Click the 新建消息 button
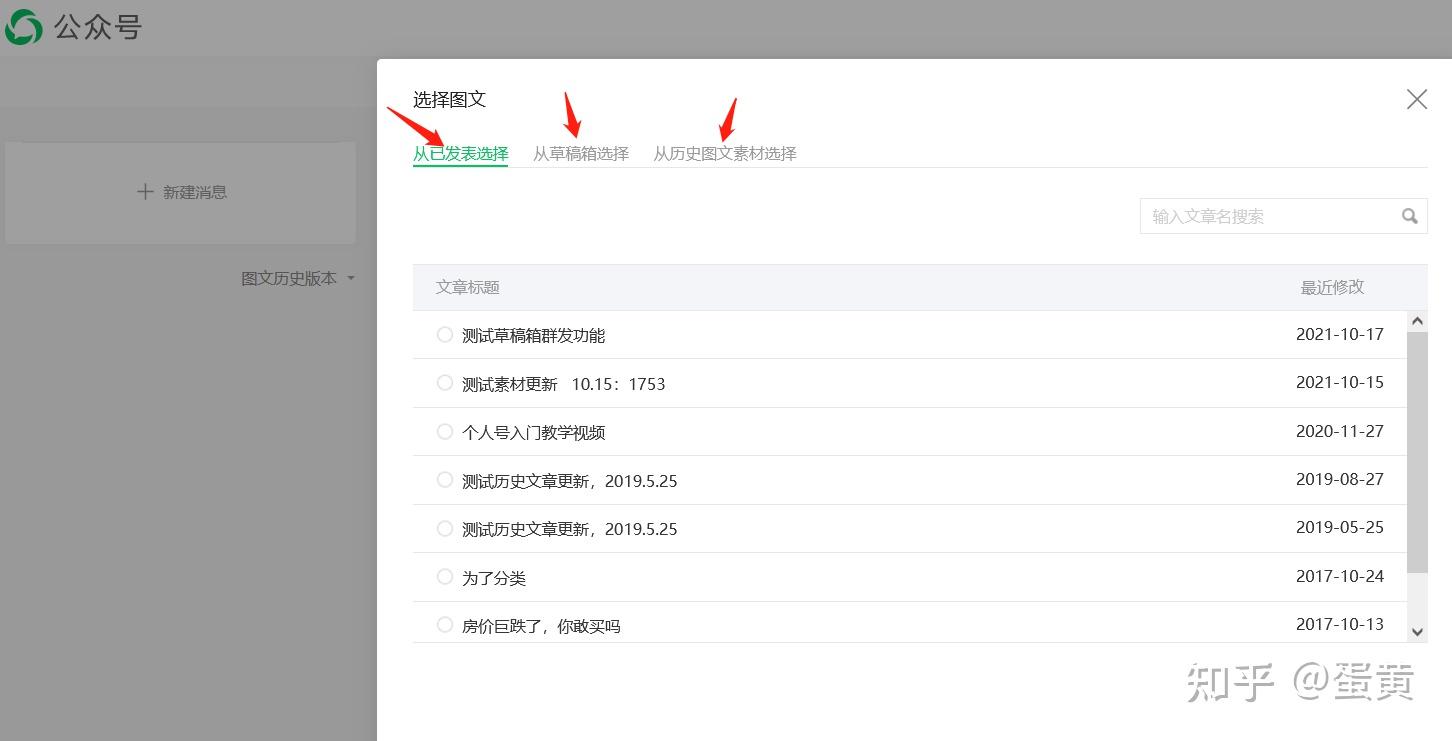 181,192
